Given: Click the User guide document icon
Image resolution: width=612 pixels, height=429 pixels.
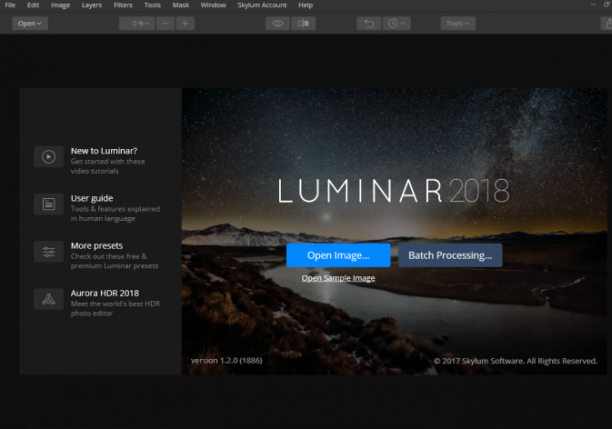Looking at the screenshot, I should pos(49,204).
